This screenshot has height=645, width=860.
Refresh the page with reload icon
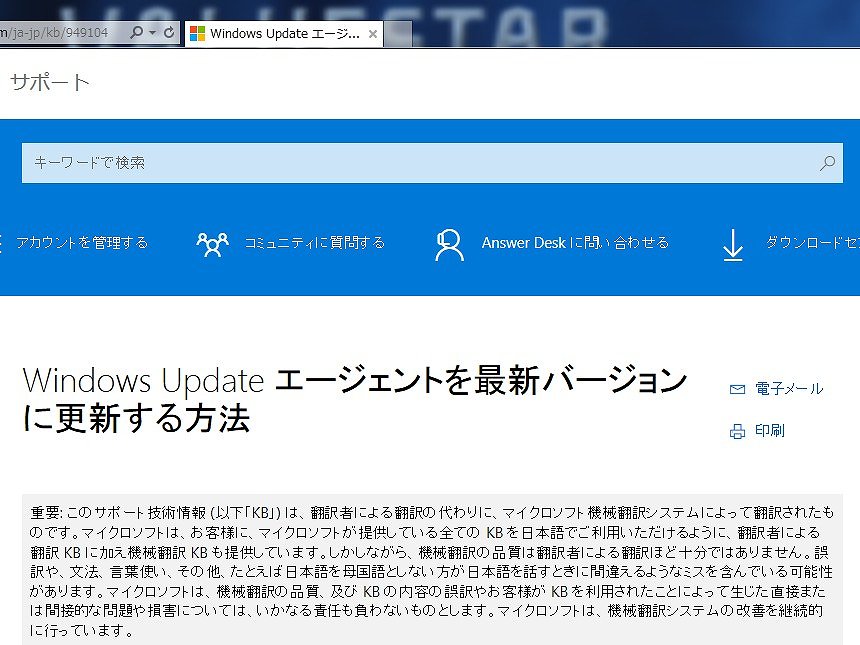pyautogui.click(x=169, y=33)
